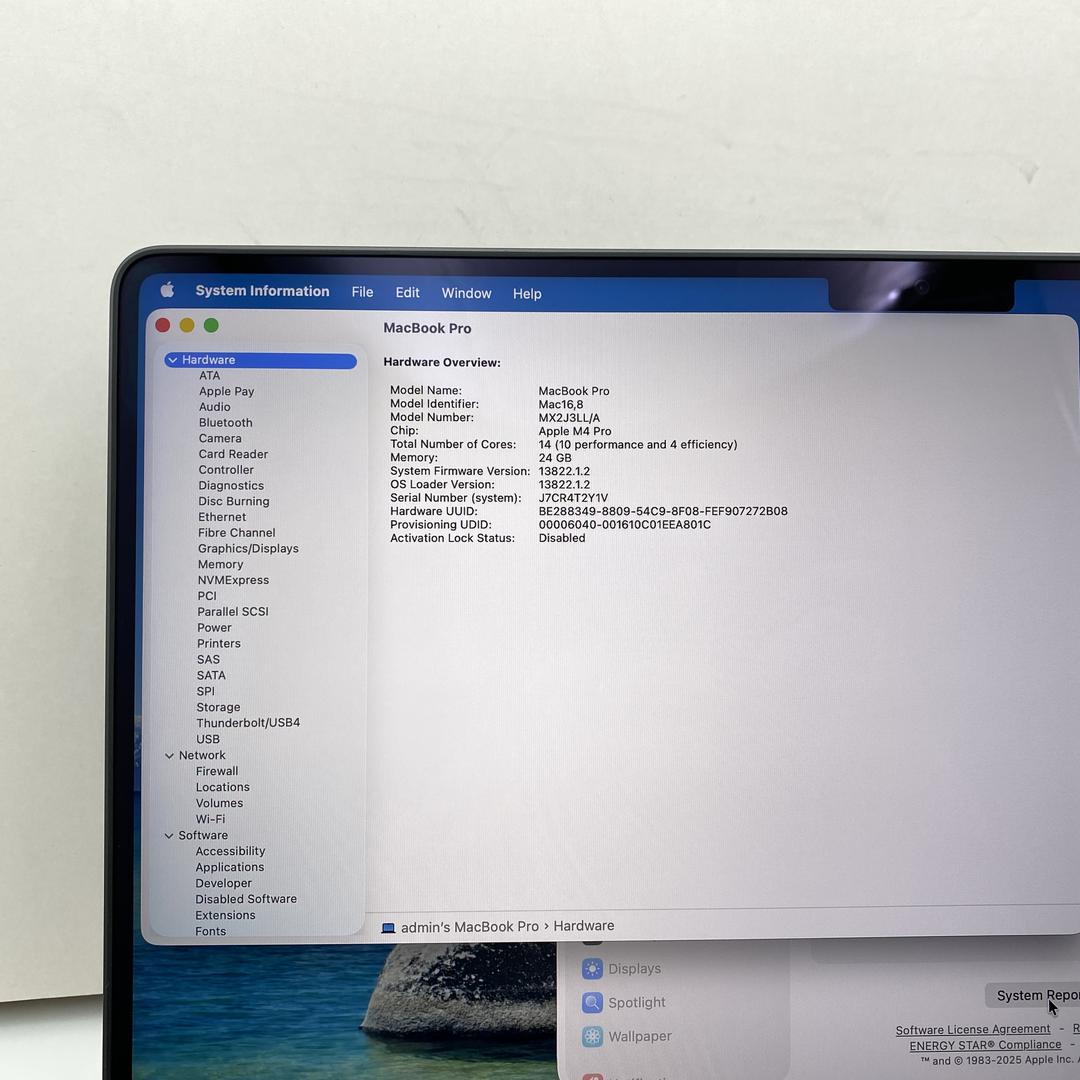This screenshot has height=1080, width=1080.
Task: Collapse the Software section chevron
Action: click(x=169, y=836)
